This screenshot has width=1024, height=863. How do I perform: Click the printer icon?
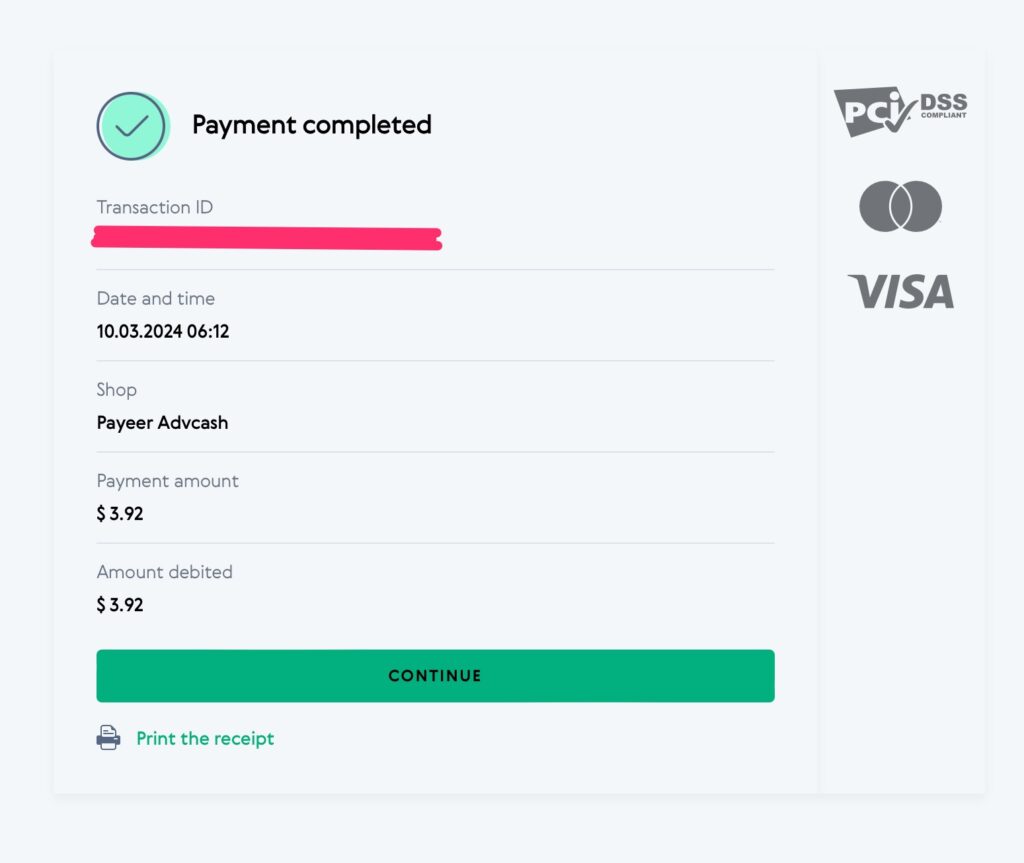(108, 738)
